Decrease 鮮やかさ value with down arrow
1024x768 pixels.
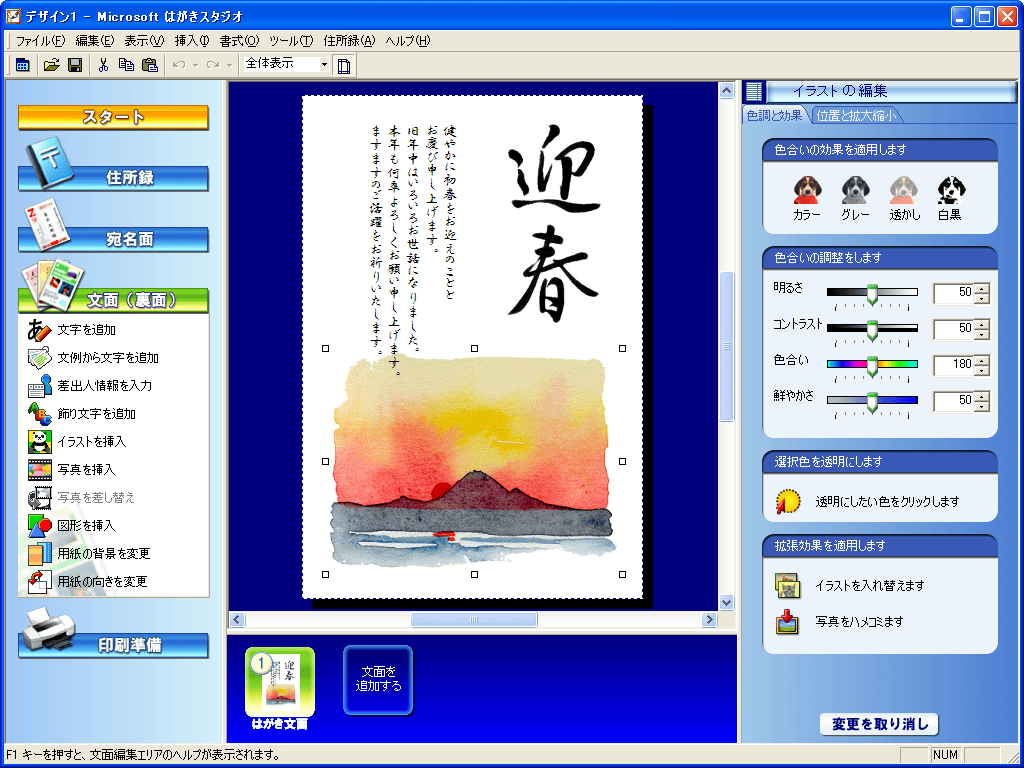(x=982, y=406)
